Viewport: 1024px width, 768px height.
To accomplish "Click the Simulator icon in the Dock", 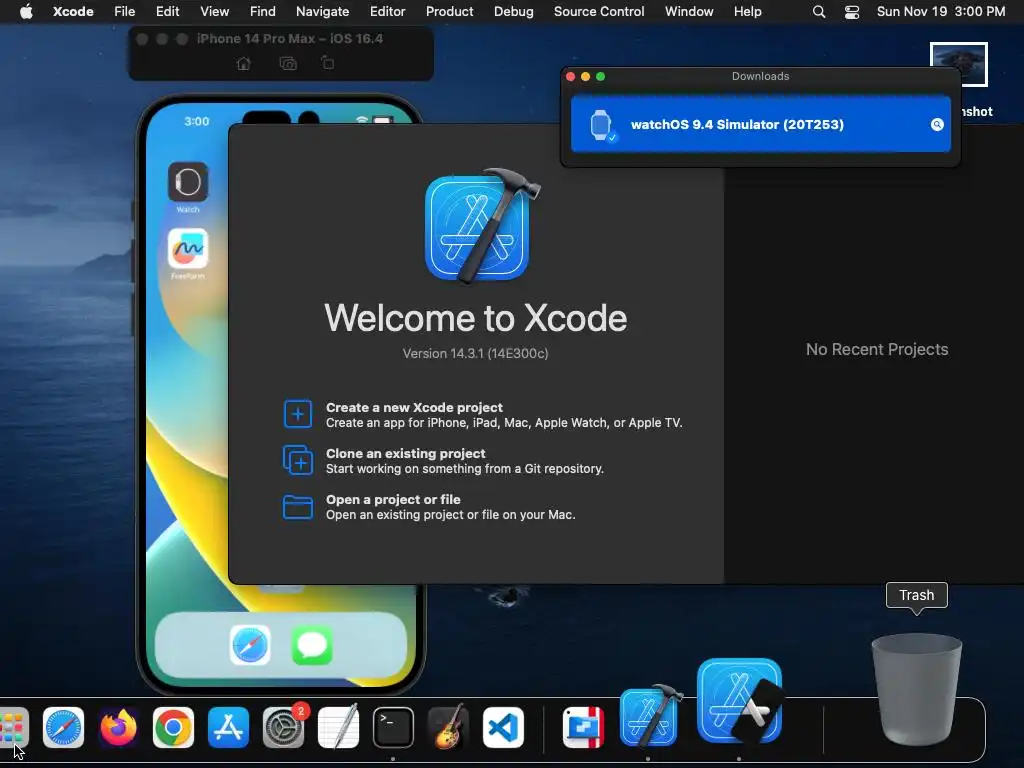I will pyautogui.click(x=740, y=701).
